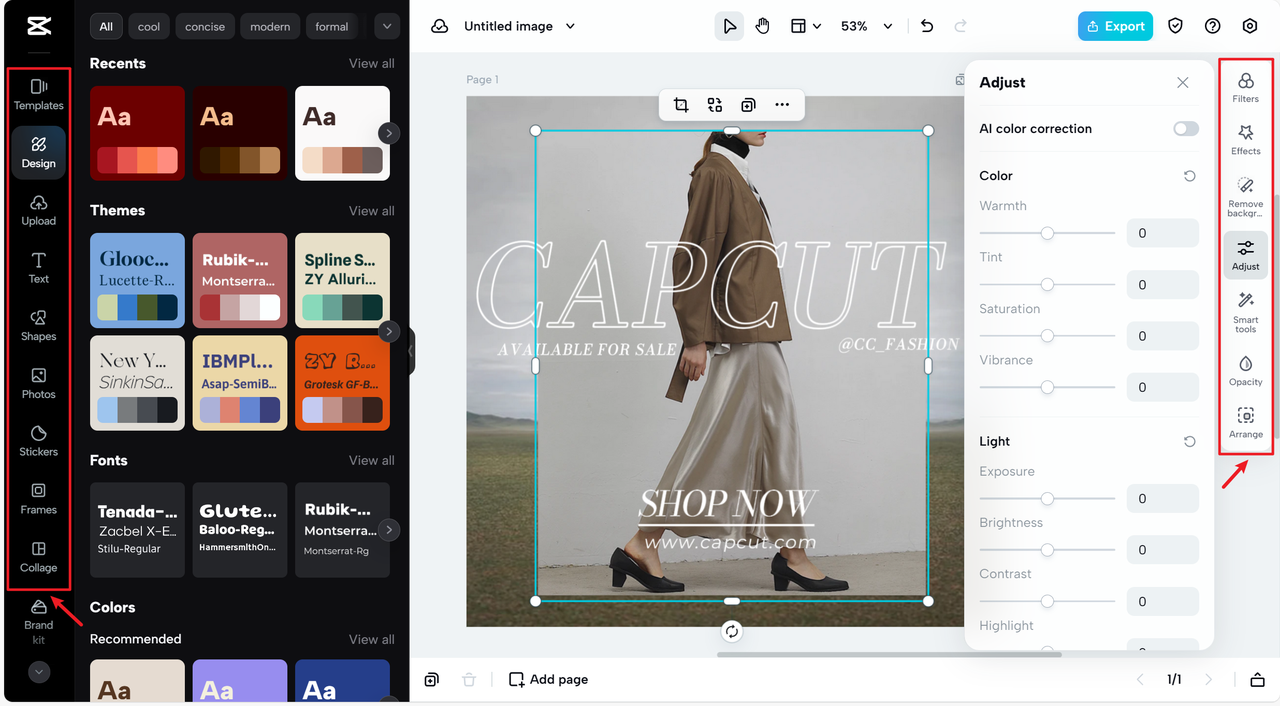This screenshot has width=1280, height=706.
Task: Open the help question mark icon
Action: (x=1213, y=26)
